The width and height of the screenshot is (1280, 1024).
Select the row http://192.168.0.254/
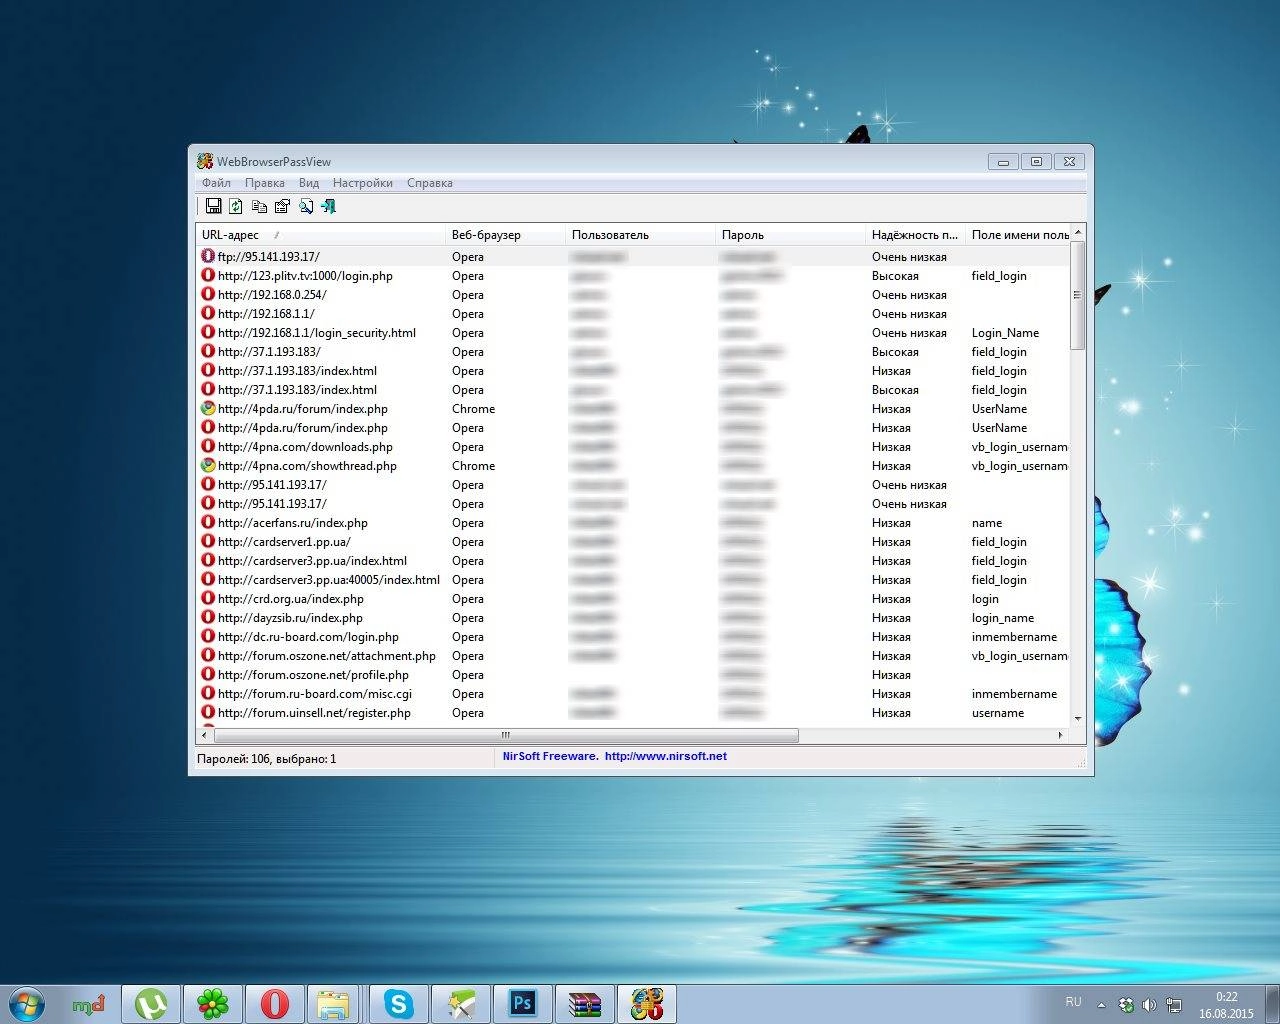tap(633, 295)
